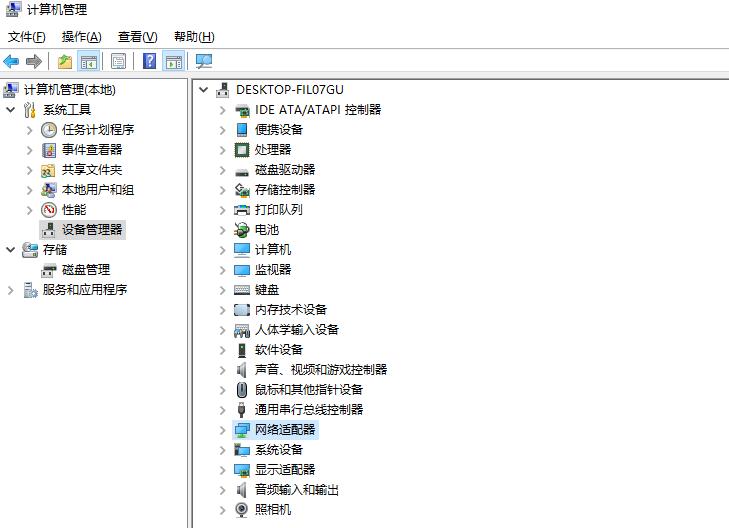Click the 本地用户和组 icon
Screen dimensions: 729x528
(x=49, y=190)
